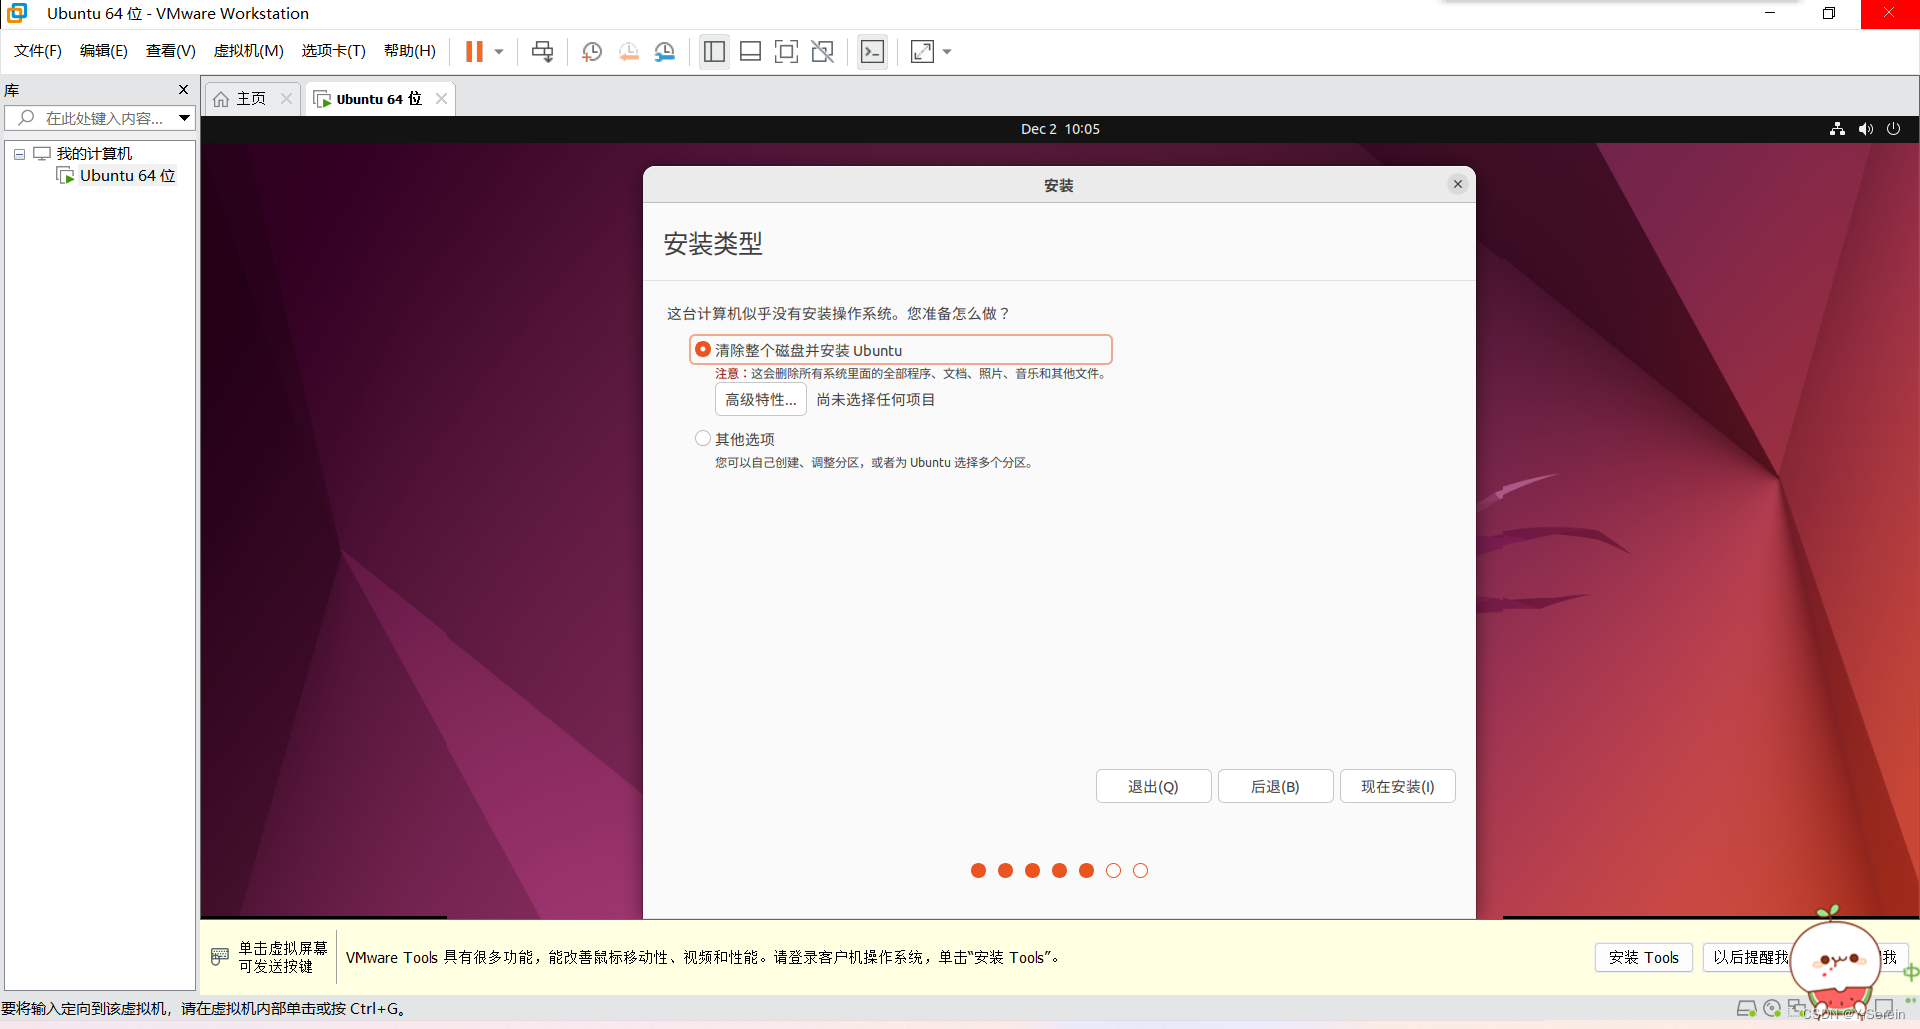Take a snapshot of the virtual machine

coord(591,51)
